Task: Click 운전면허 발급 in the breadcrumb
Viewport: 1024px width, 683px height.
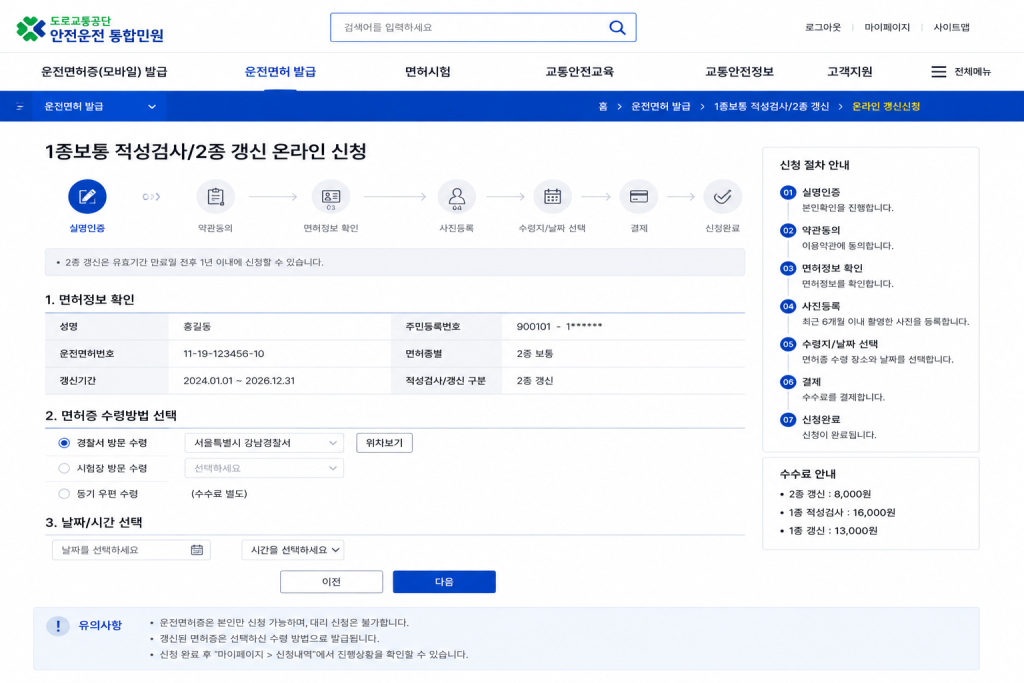Action: 660,106
